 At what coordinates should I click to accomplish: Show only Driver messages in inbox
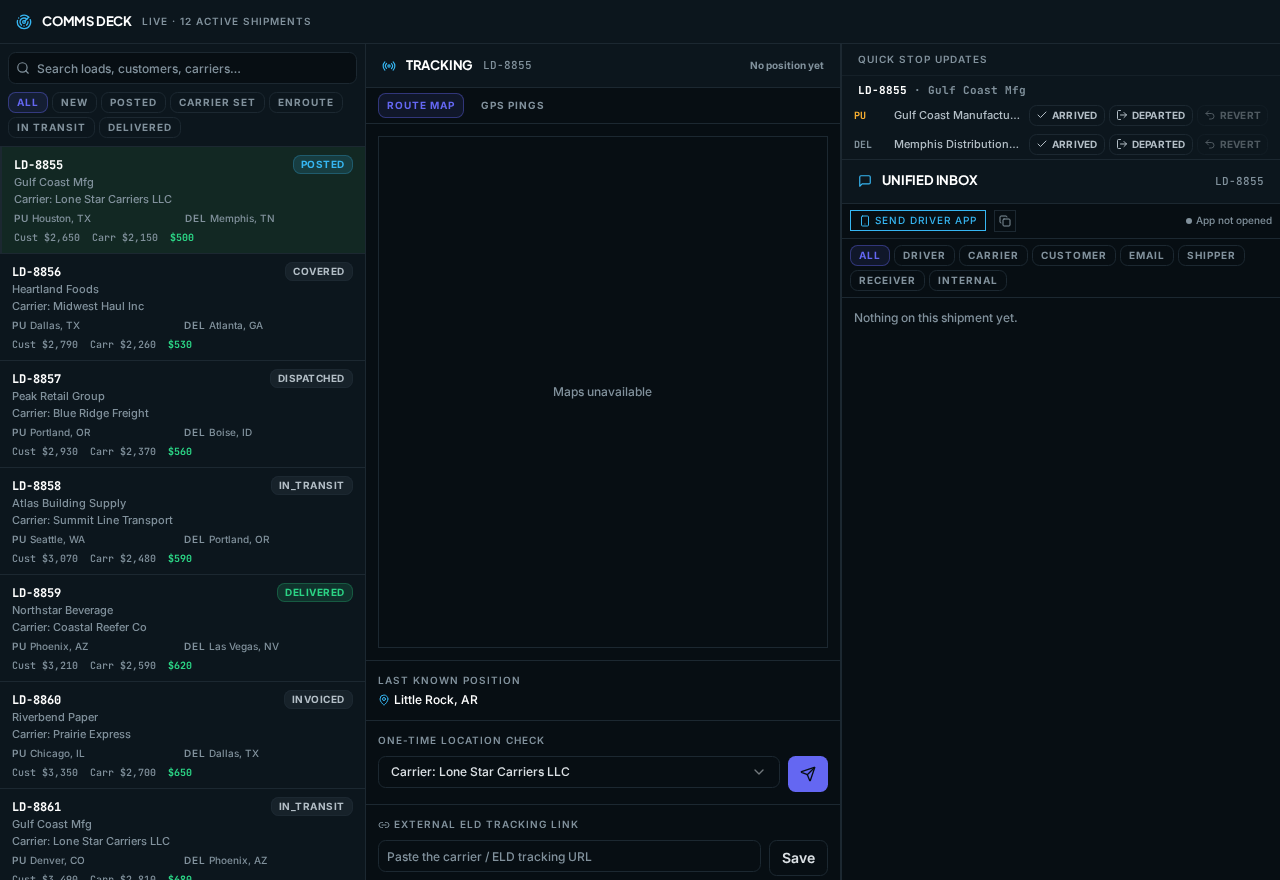point(924,256)
